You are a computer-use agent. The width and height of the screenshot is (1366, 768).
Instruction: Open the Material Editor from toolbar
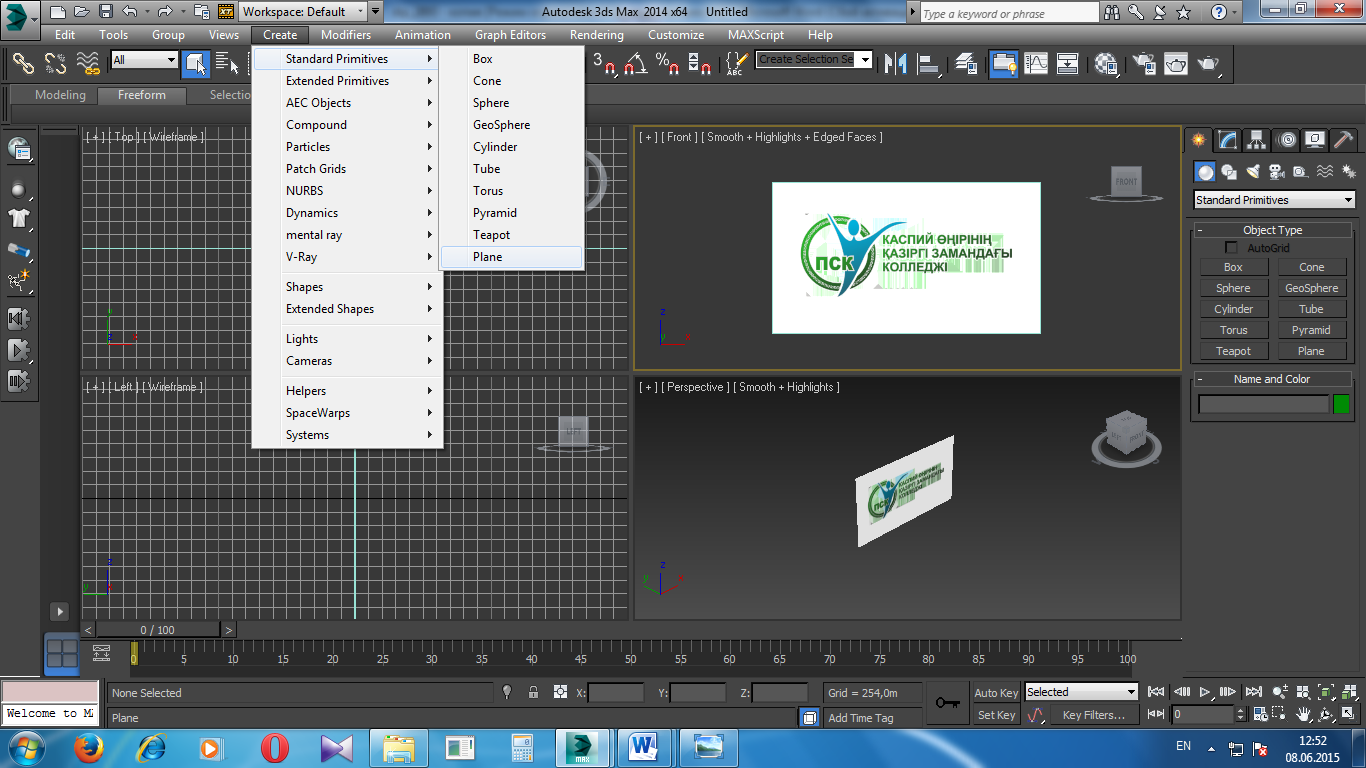(x=1106, y=63)
